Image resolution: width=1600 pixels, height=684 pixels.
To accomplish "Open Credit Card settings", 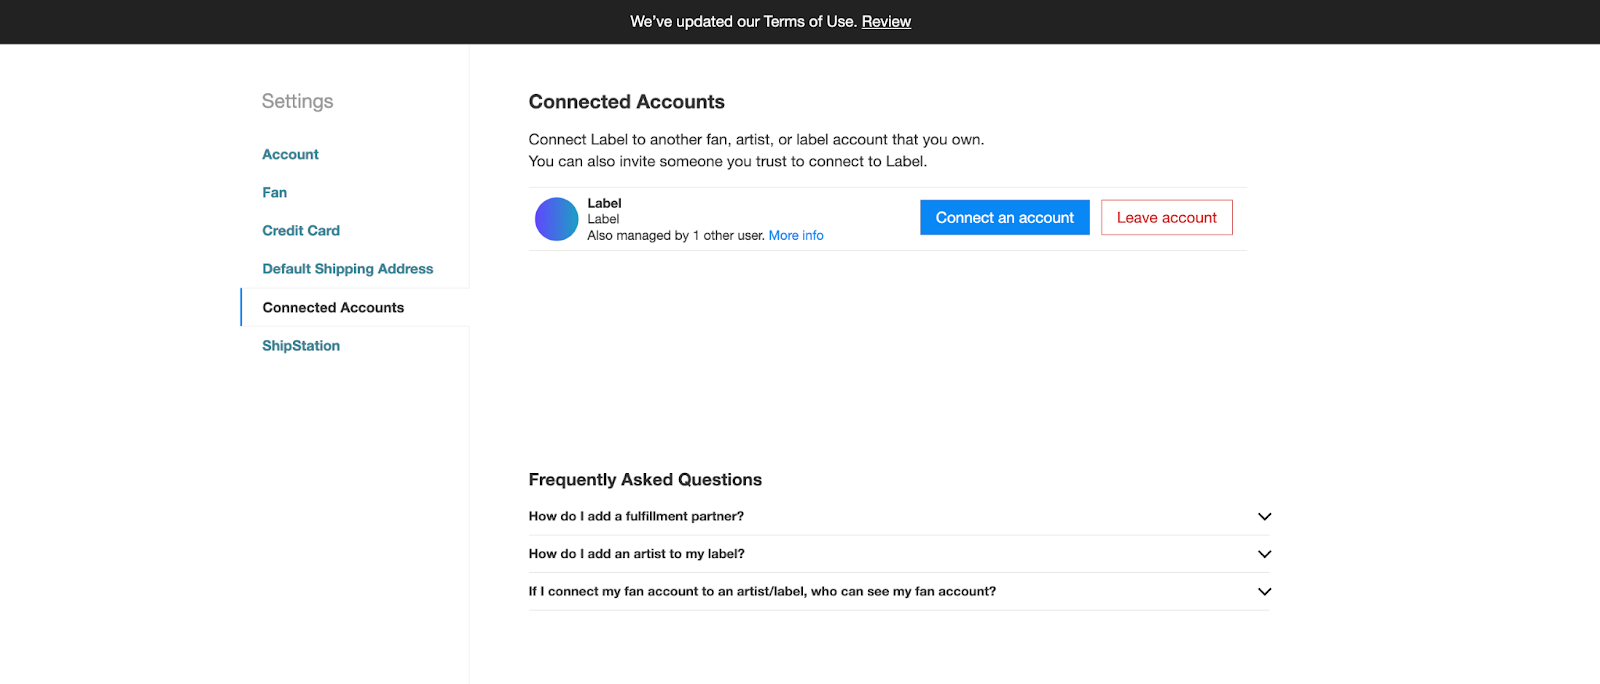I will pyautogui.click(x=301, y=230).
